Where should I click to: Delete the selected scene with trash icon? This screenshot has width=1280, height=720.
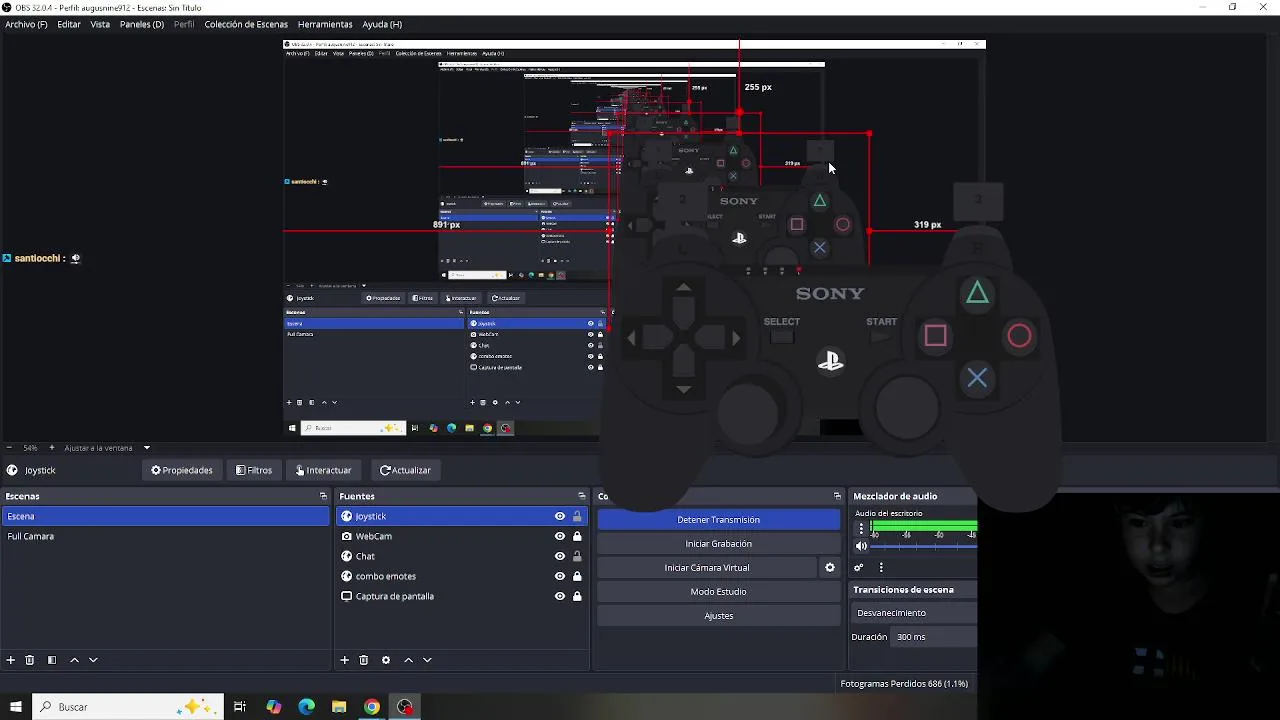pos(30,660)
